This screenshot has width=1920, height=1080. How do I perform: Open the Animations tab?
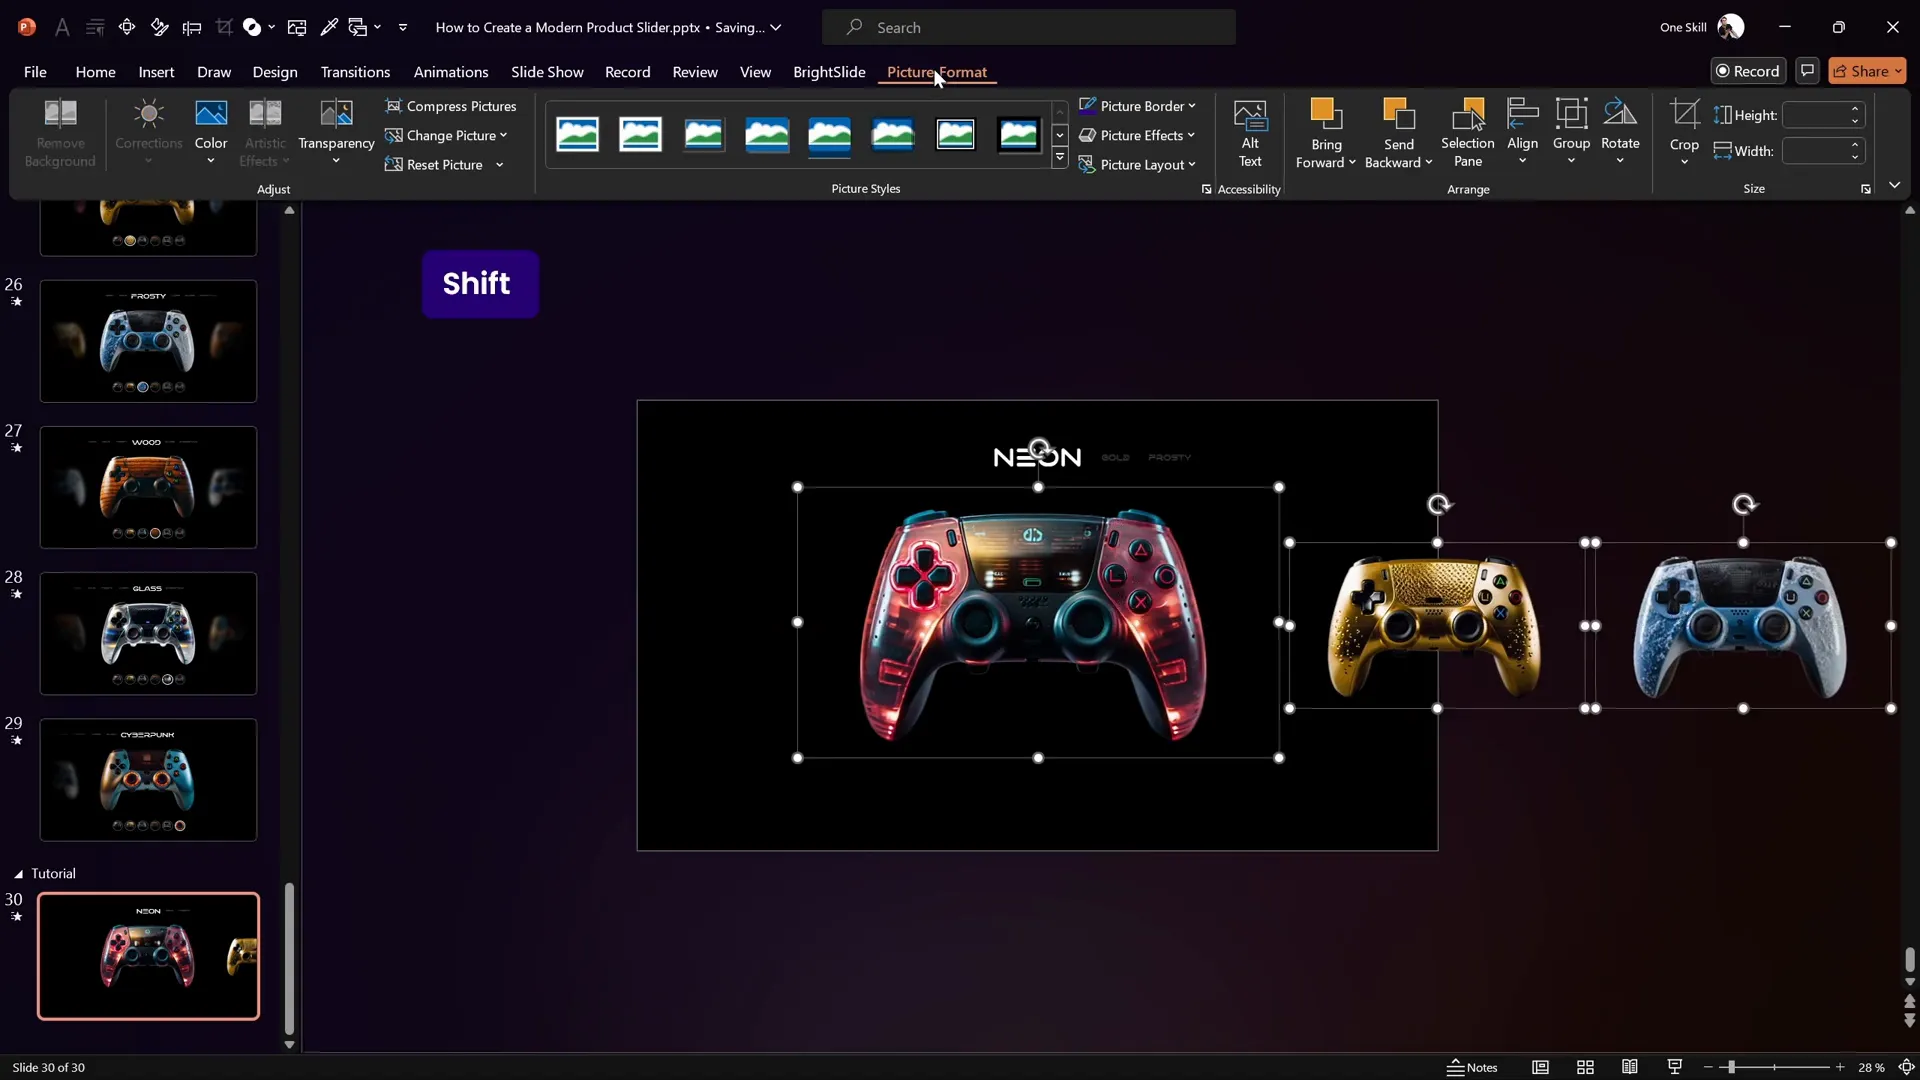point(450,72)
